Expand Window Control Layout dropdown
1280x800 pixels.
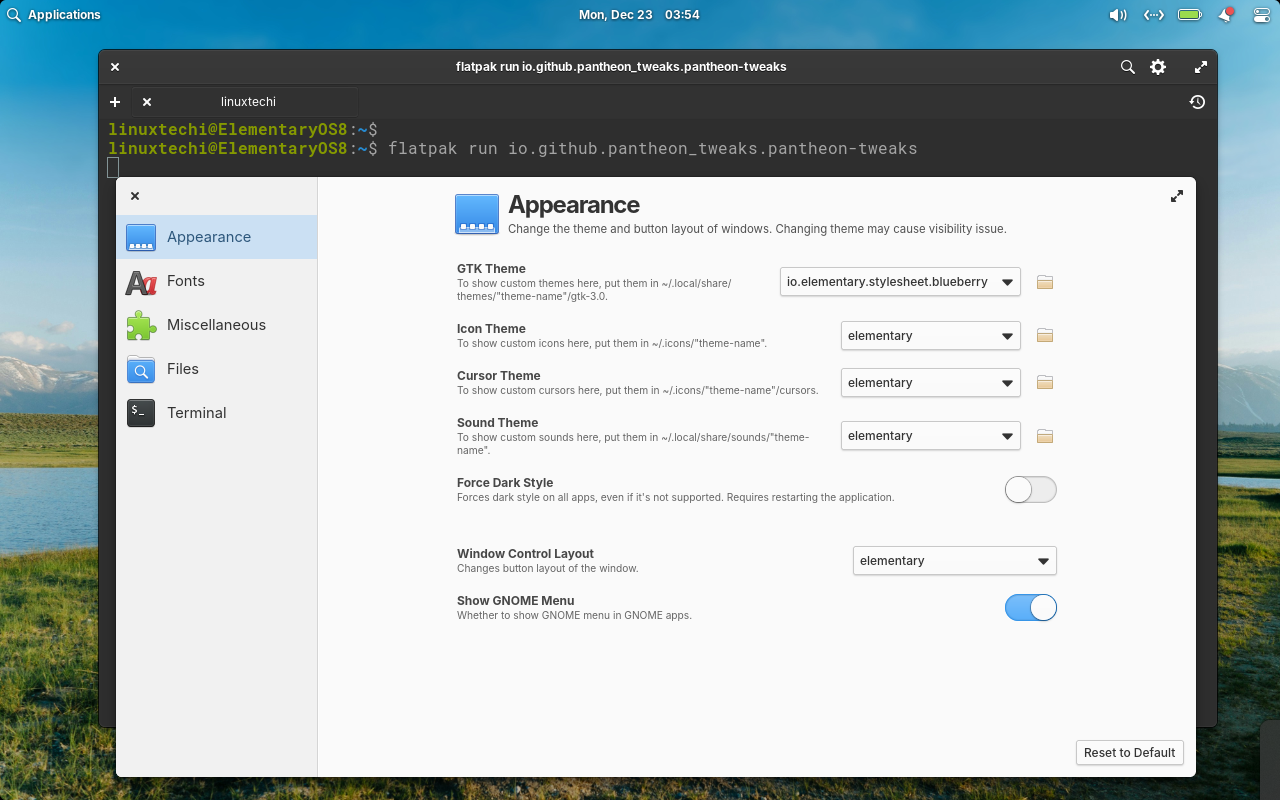[x=955, y=561]
